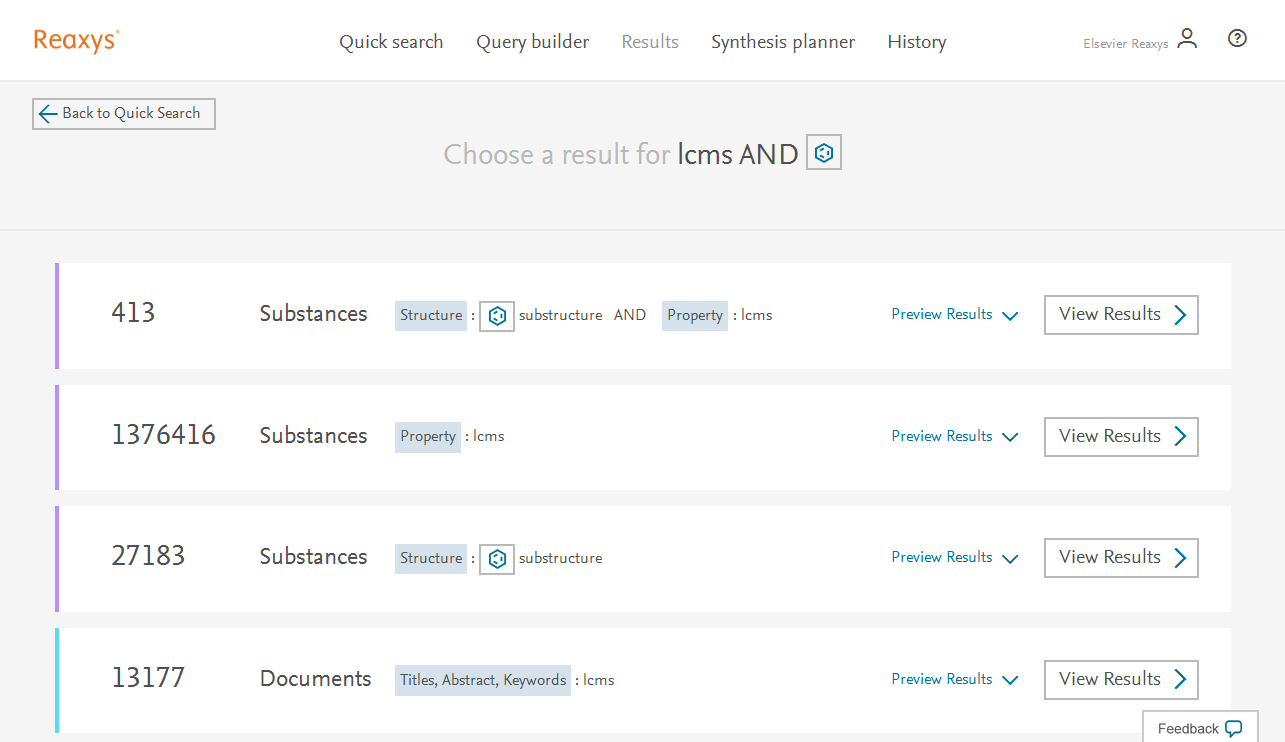The image size is (1285, 742).
Task: View Results for 13177 documents
Action: pos(1120,680)
